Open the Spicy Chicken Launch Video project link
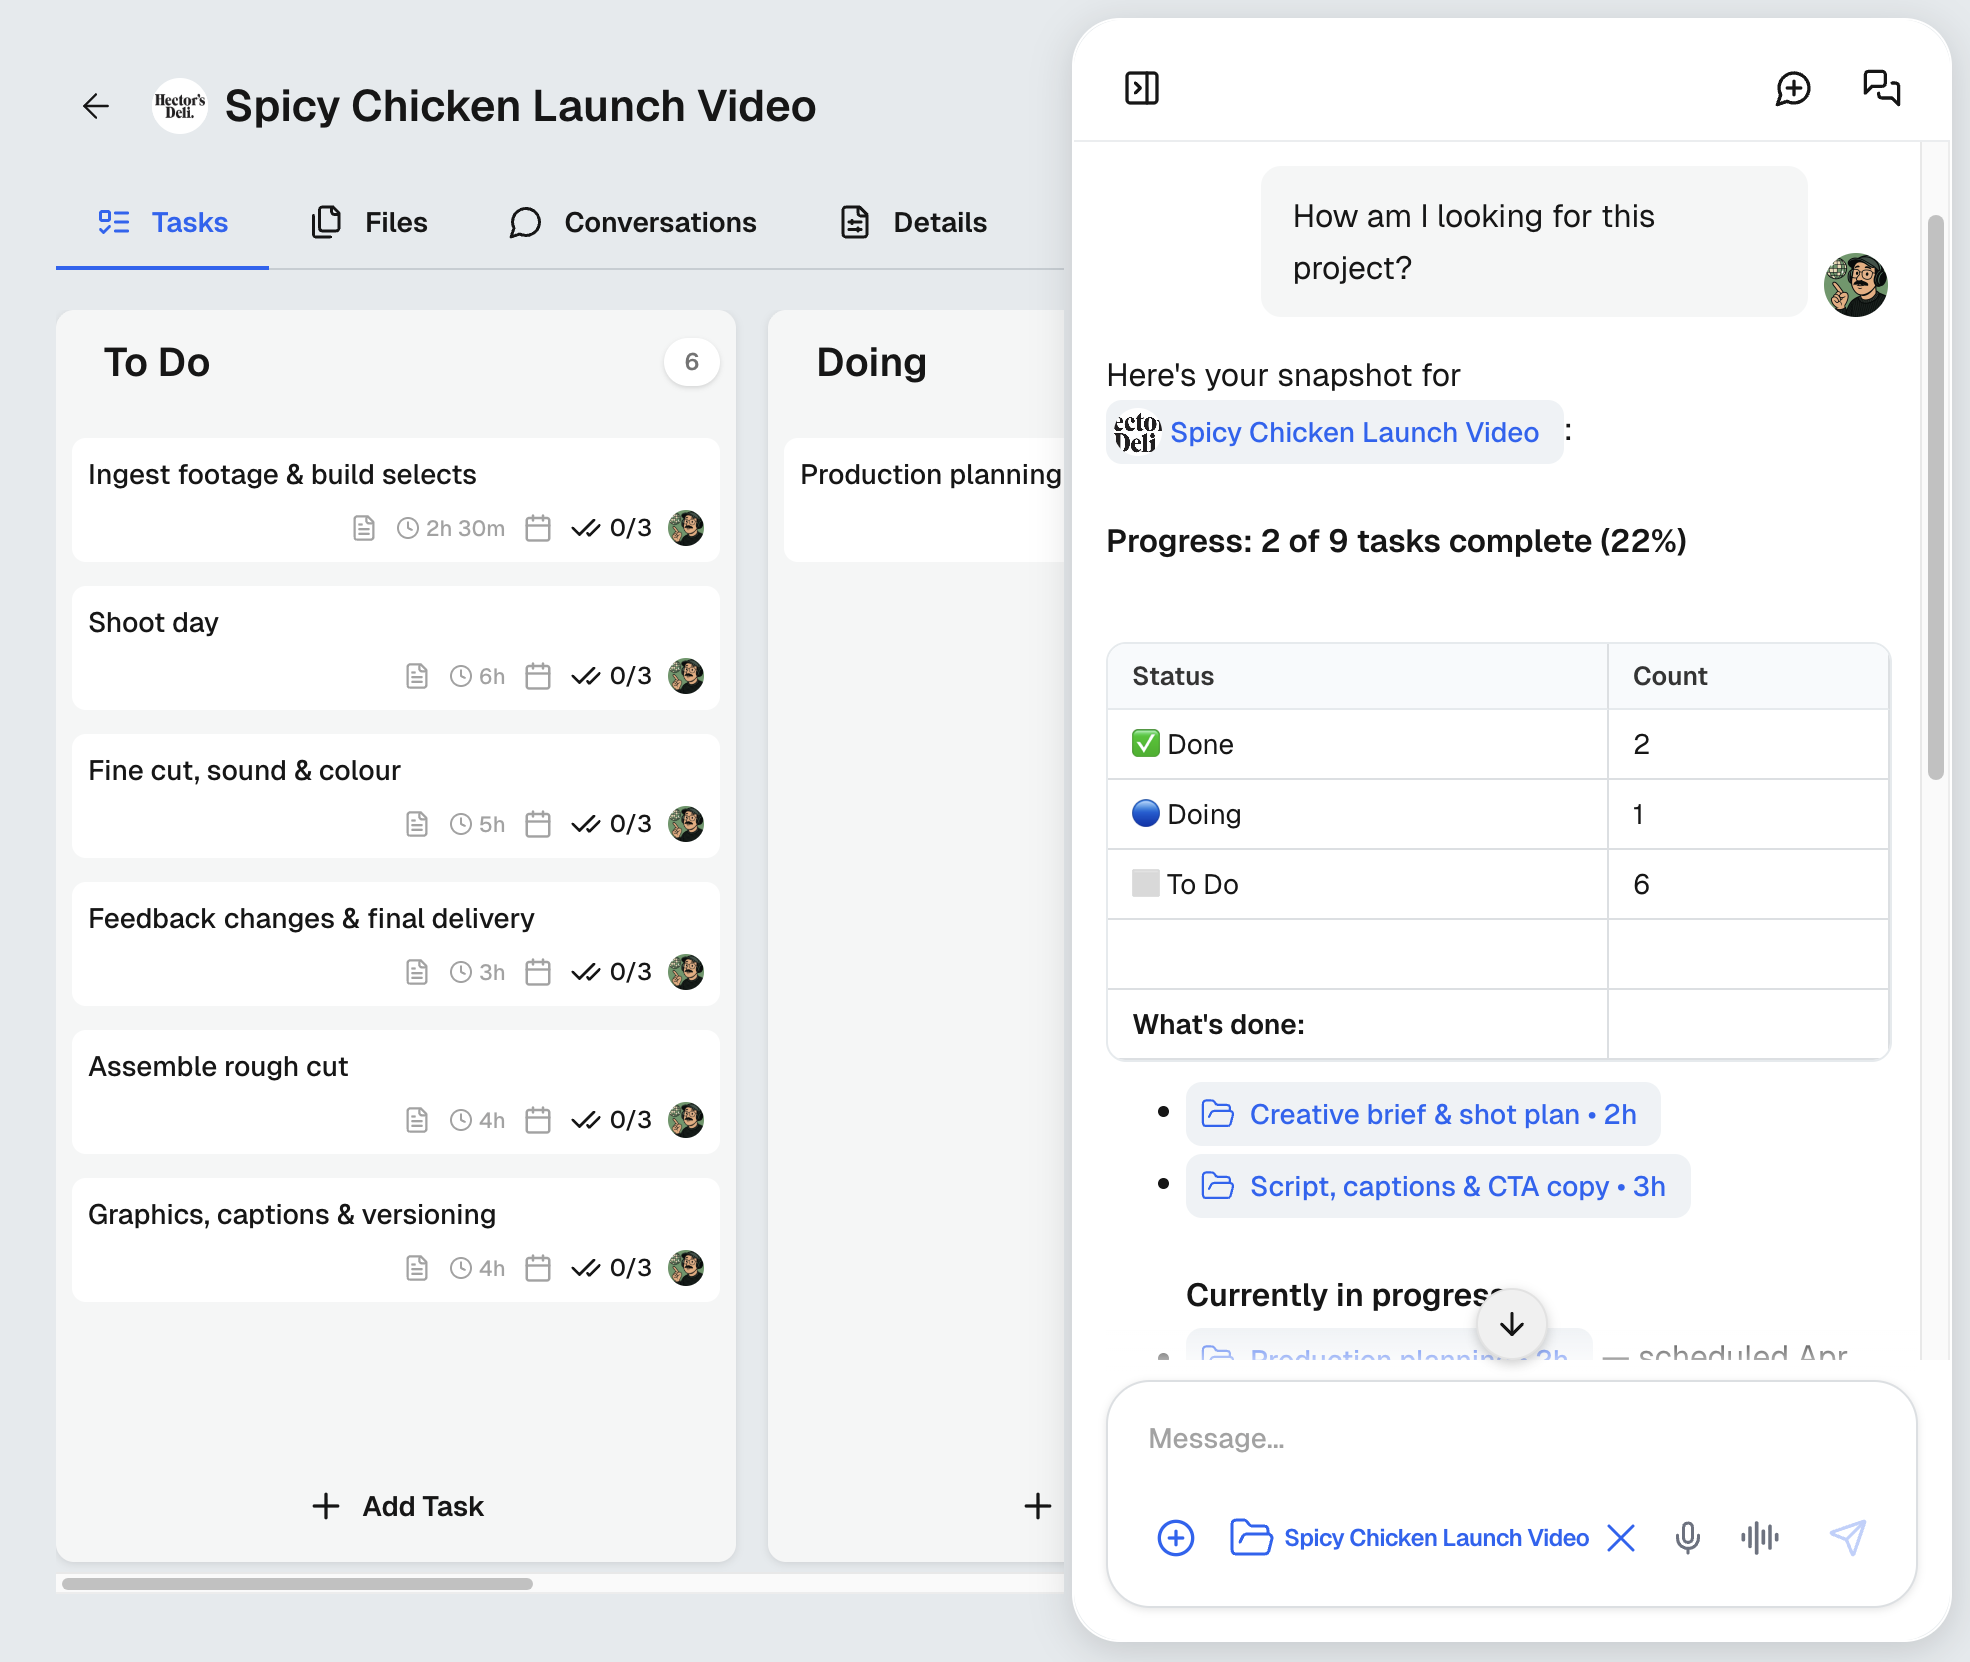1970x1662 pixels. click(1354, 432)
